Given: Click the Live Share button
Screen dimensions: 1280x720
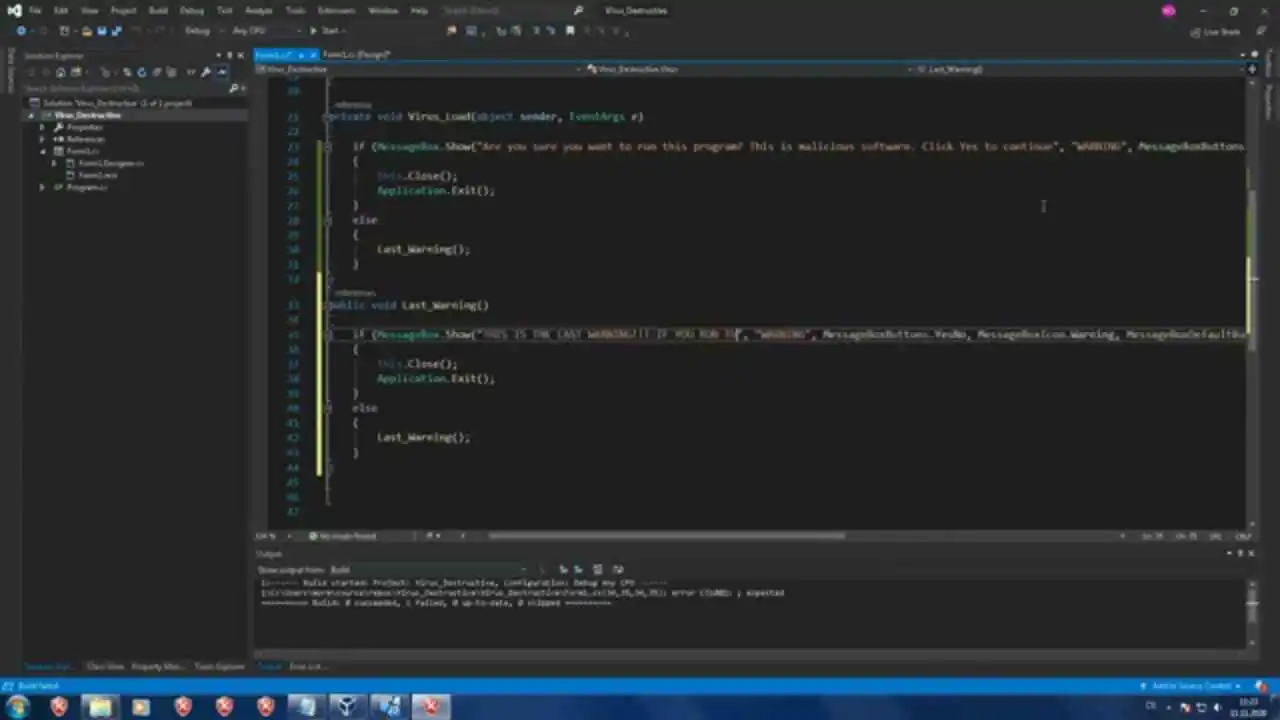Looking at the screenshot, I should [x=1215, y=32].
